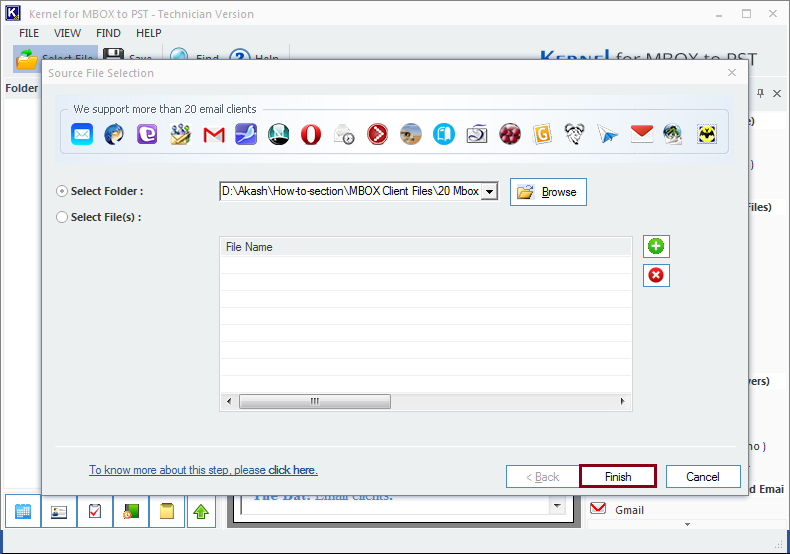Click the folder path input field
This screenshot has height=554, width=790.
[351, 191]
